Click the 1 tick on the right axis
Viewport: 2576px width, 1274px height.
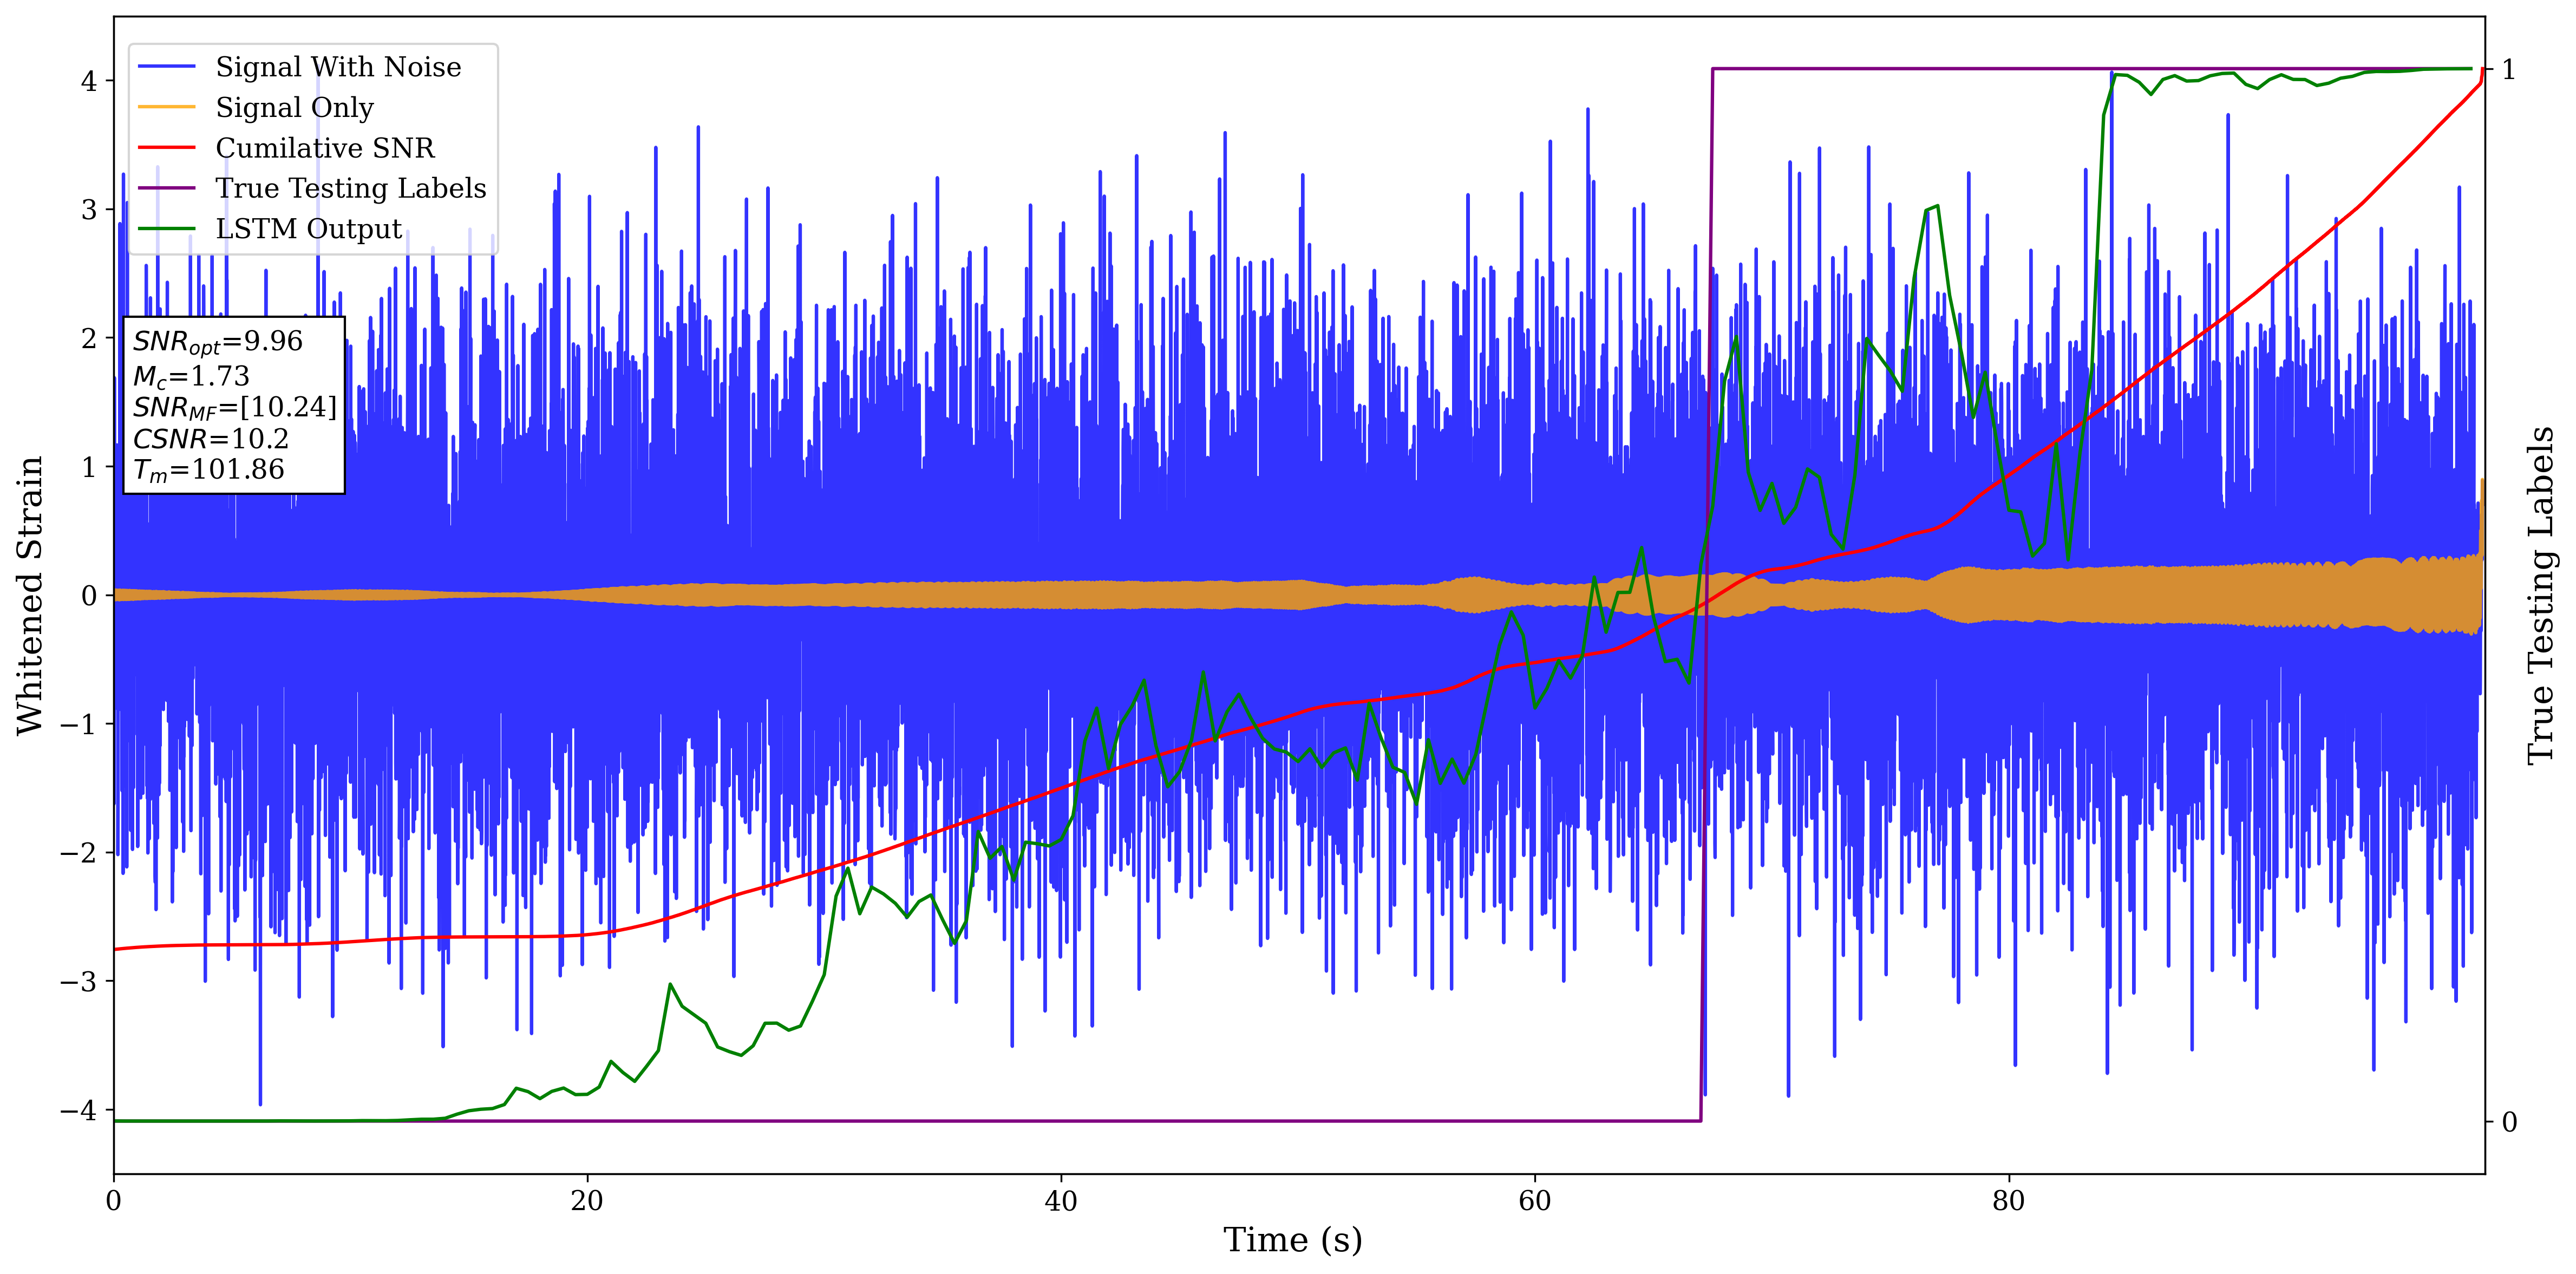[x=2509, y=69]
